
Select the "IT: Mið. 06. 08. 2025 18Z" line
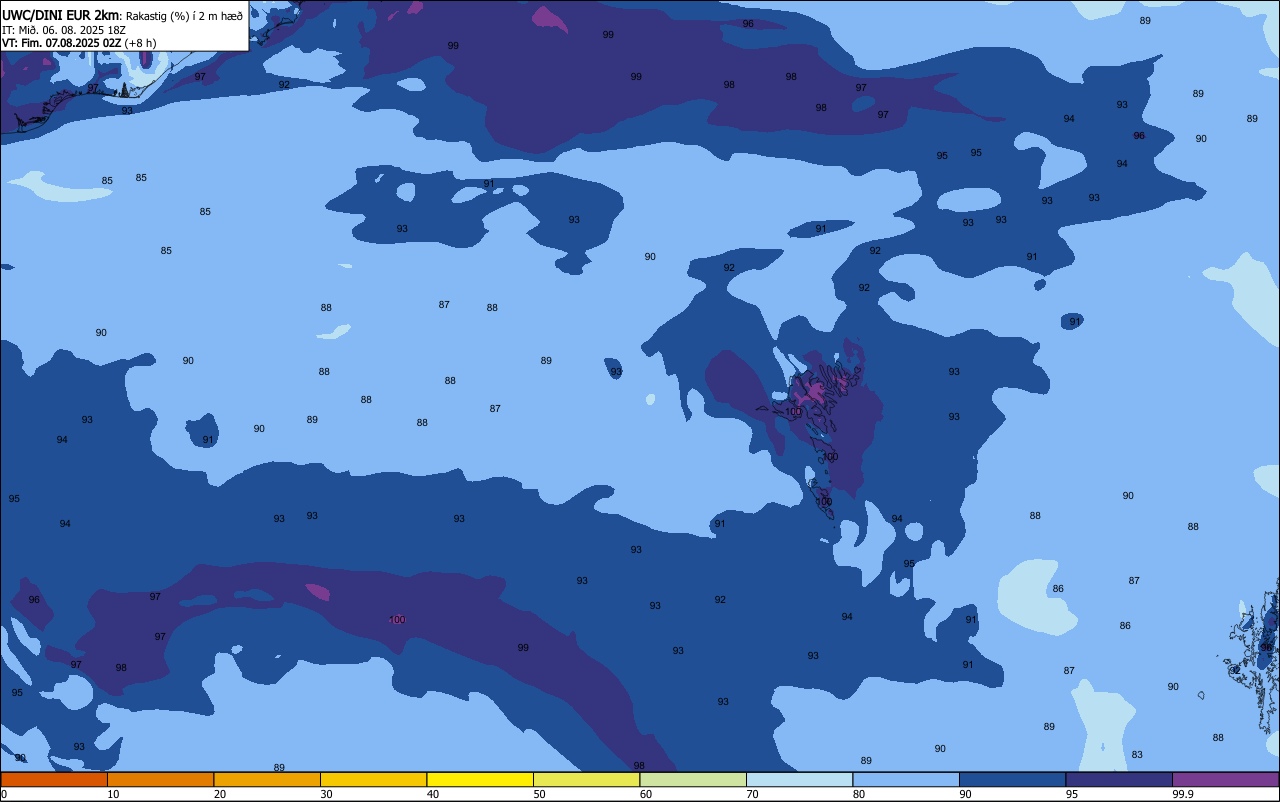[x=63, y=30]
